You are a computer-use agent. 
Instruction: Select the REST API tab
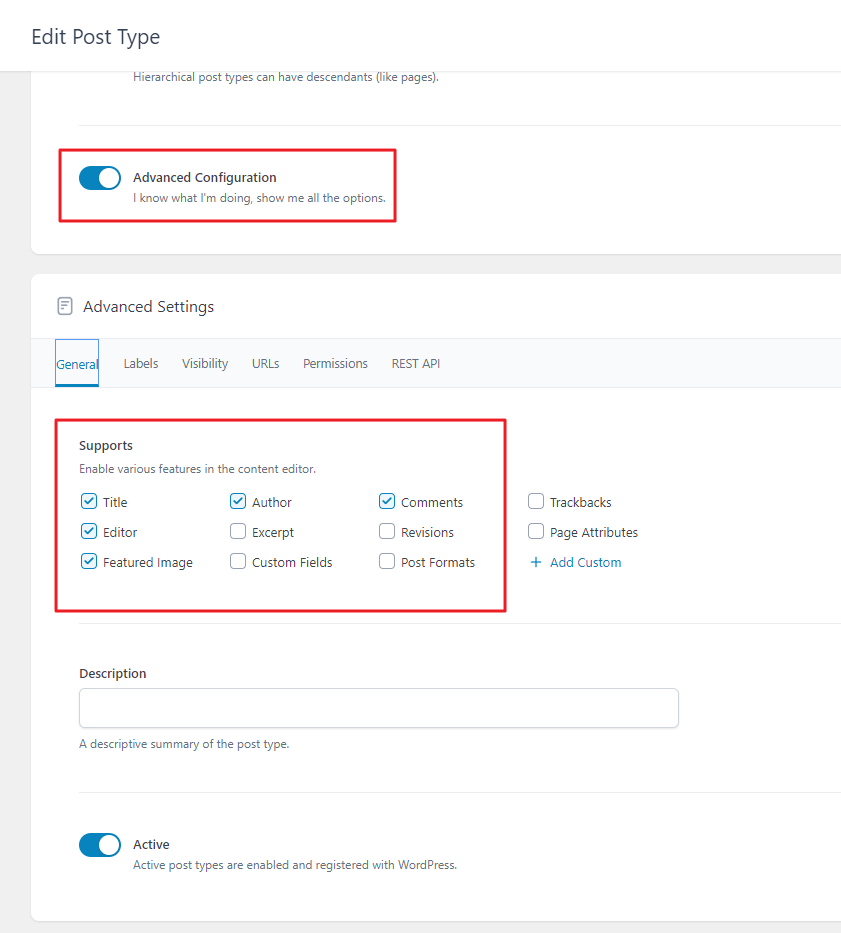pyautogui.click(x=416, y=364)
